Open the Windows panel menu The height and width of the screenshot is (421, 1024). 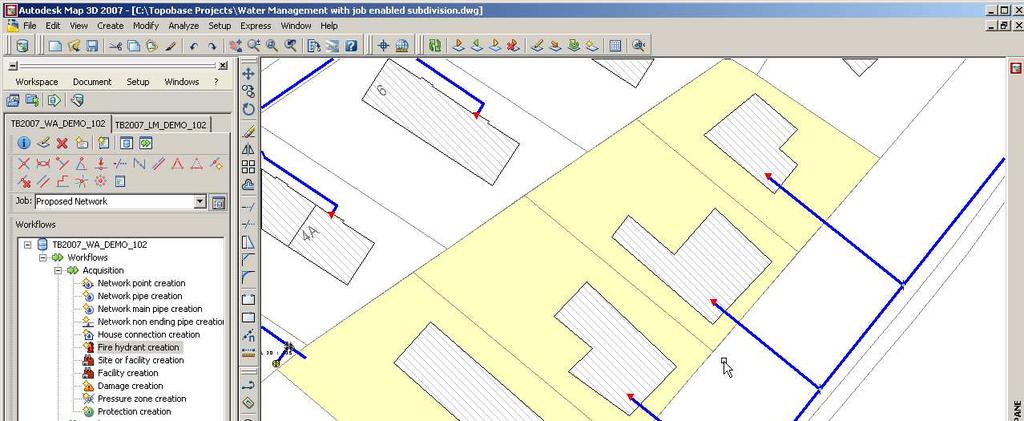182,82
